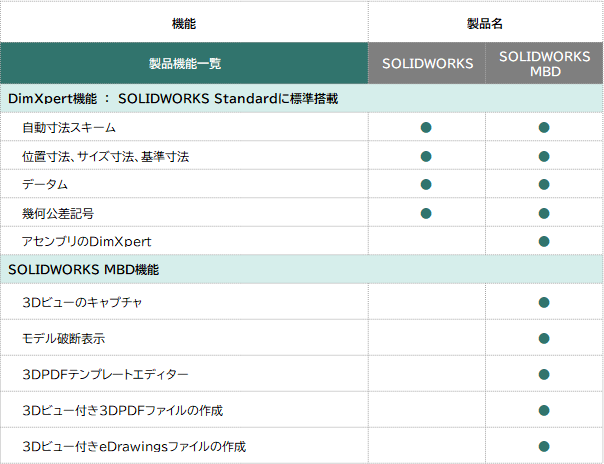The height and width of the screenshot is (464, 604).
Task: Click the 幾何公差記号 row label
Action: pyautogui.click(x=57, y=213)
